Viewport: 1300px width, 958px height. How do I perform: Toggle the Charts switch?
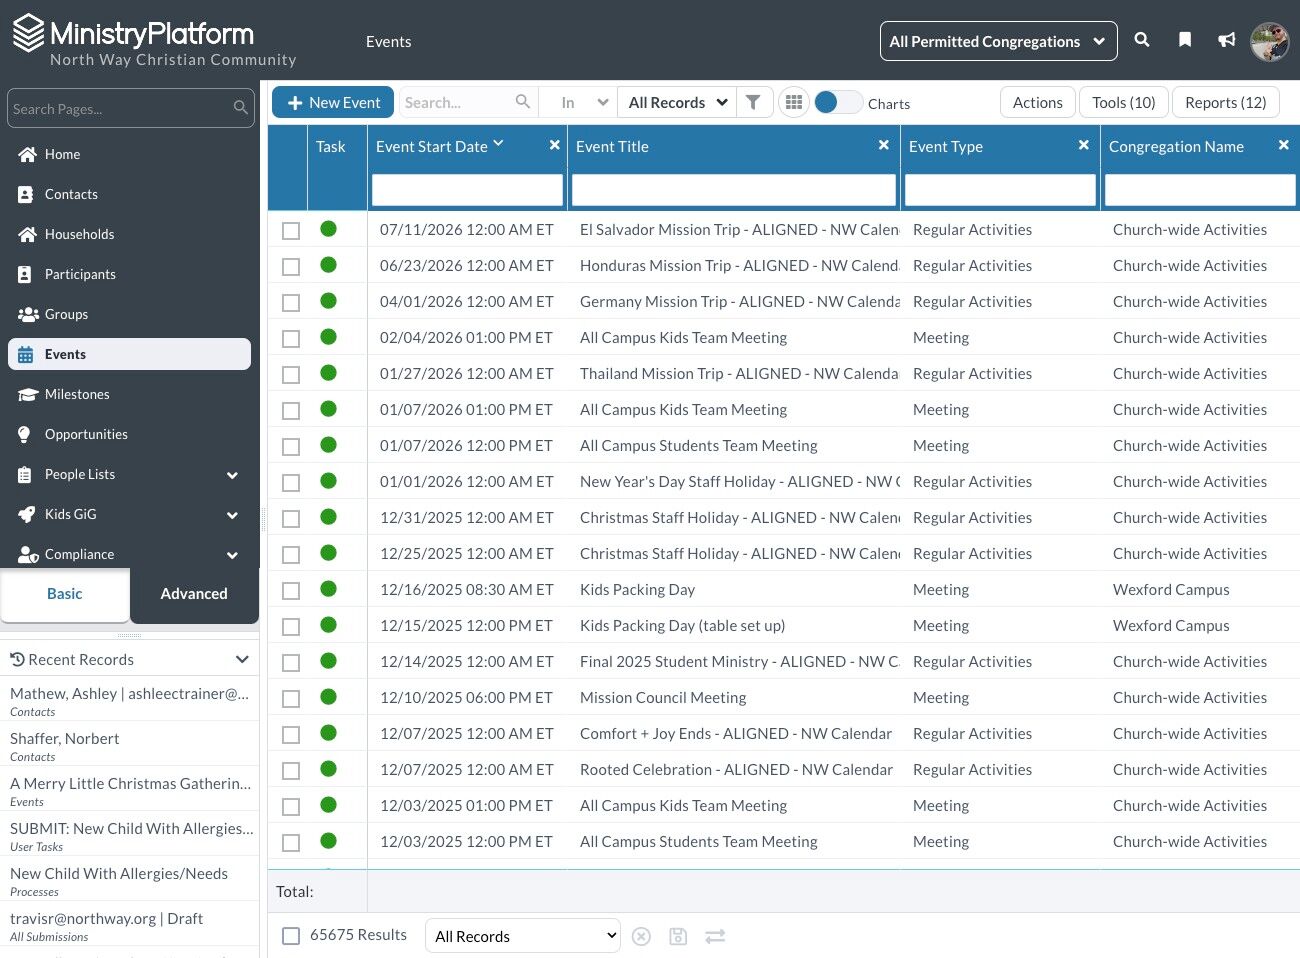click(837, 102)
